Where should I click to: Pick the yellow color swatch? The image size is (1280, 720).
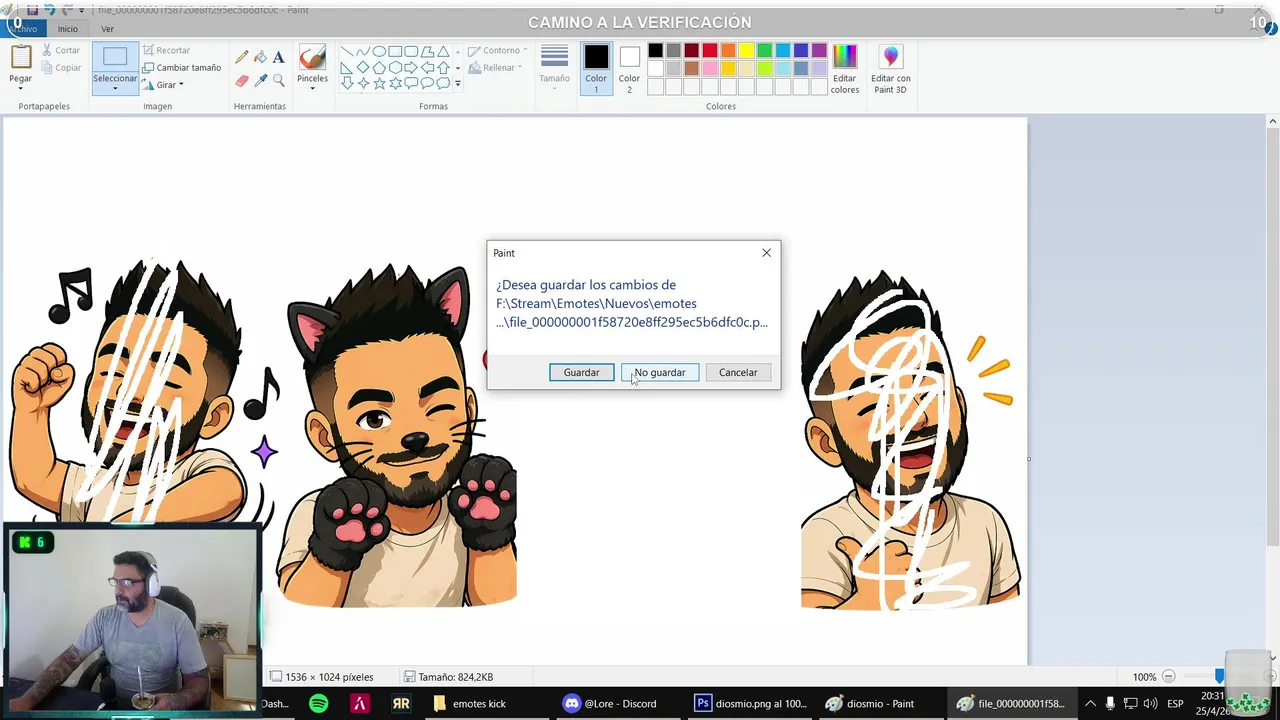746,51
